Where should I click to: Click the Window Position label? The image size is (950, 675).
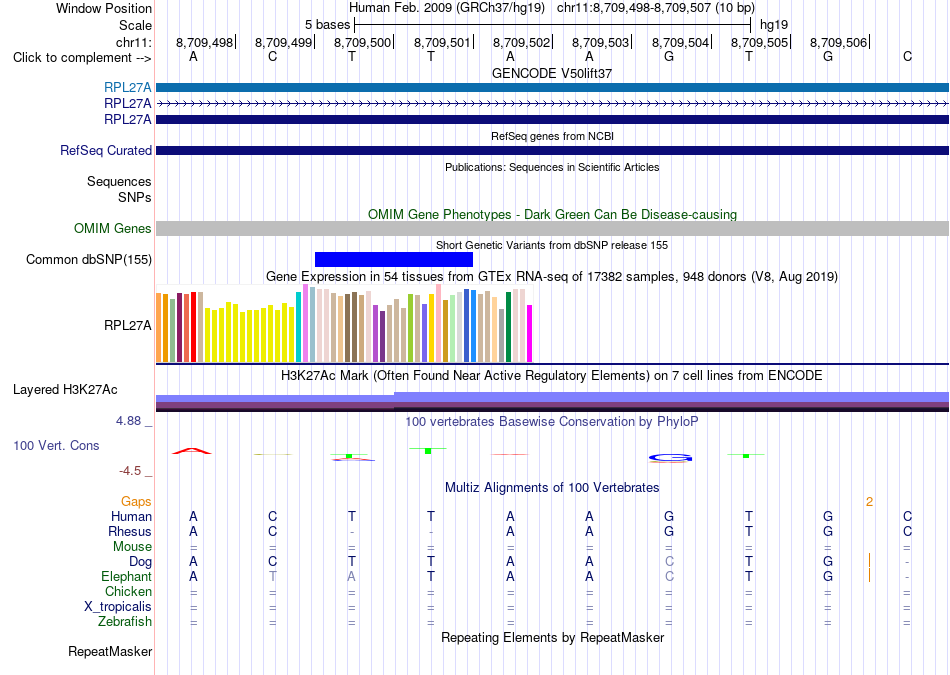tap(104, 8)
